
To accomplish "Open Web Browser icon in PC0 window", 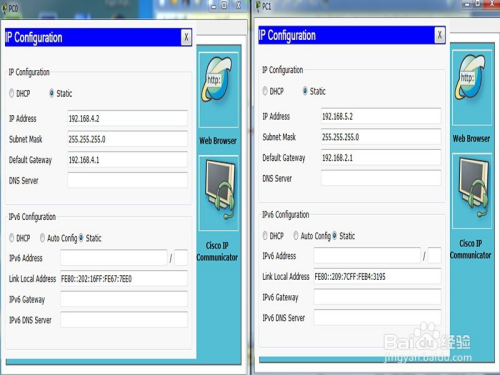I will (218, 90).
